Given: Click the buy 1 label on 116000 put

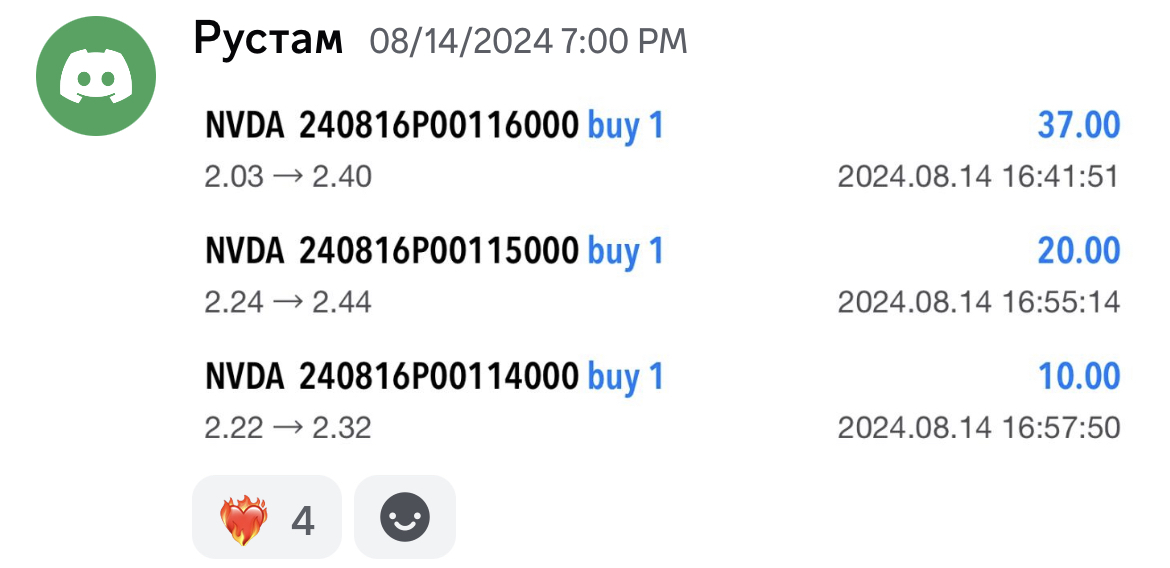Looking at the screenshot, I should click(x=625, y=126).
